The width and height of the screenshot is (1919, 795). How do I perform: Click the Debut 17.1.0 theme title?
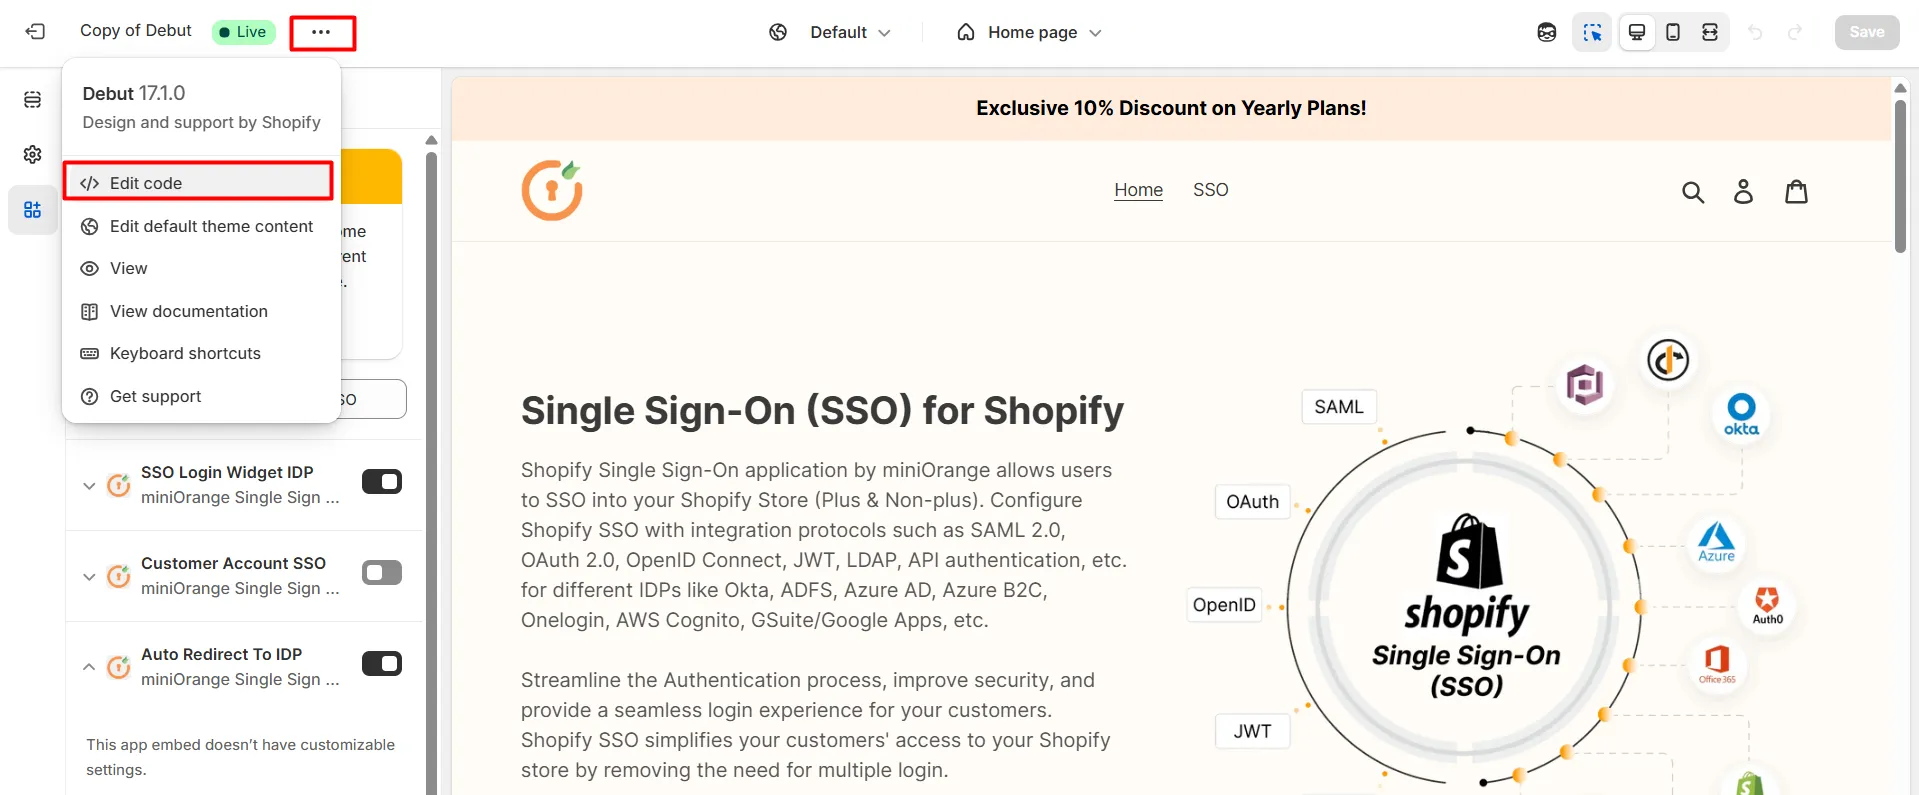134,93
